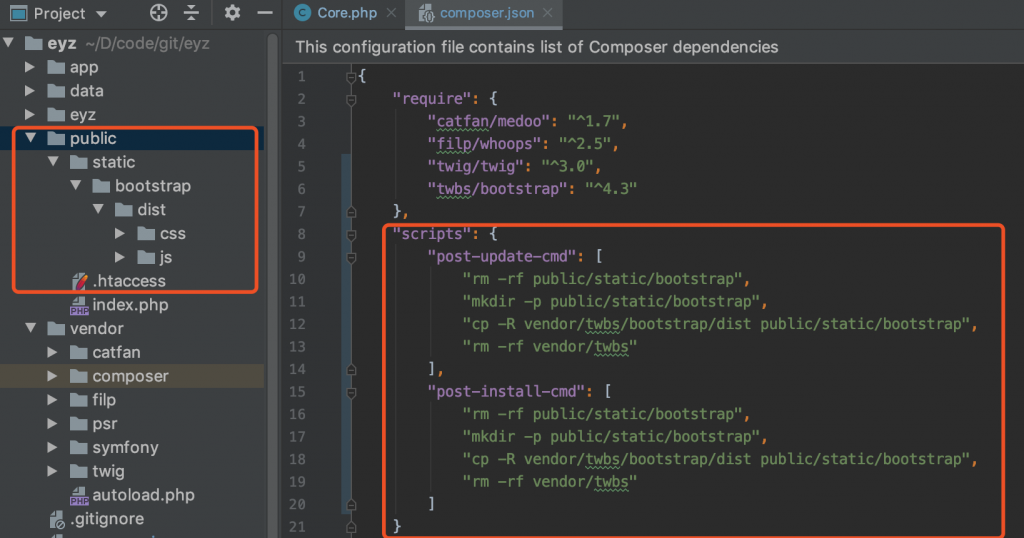Collapse the dist folder

coord(98,209)
